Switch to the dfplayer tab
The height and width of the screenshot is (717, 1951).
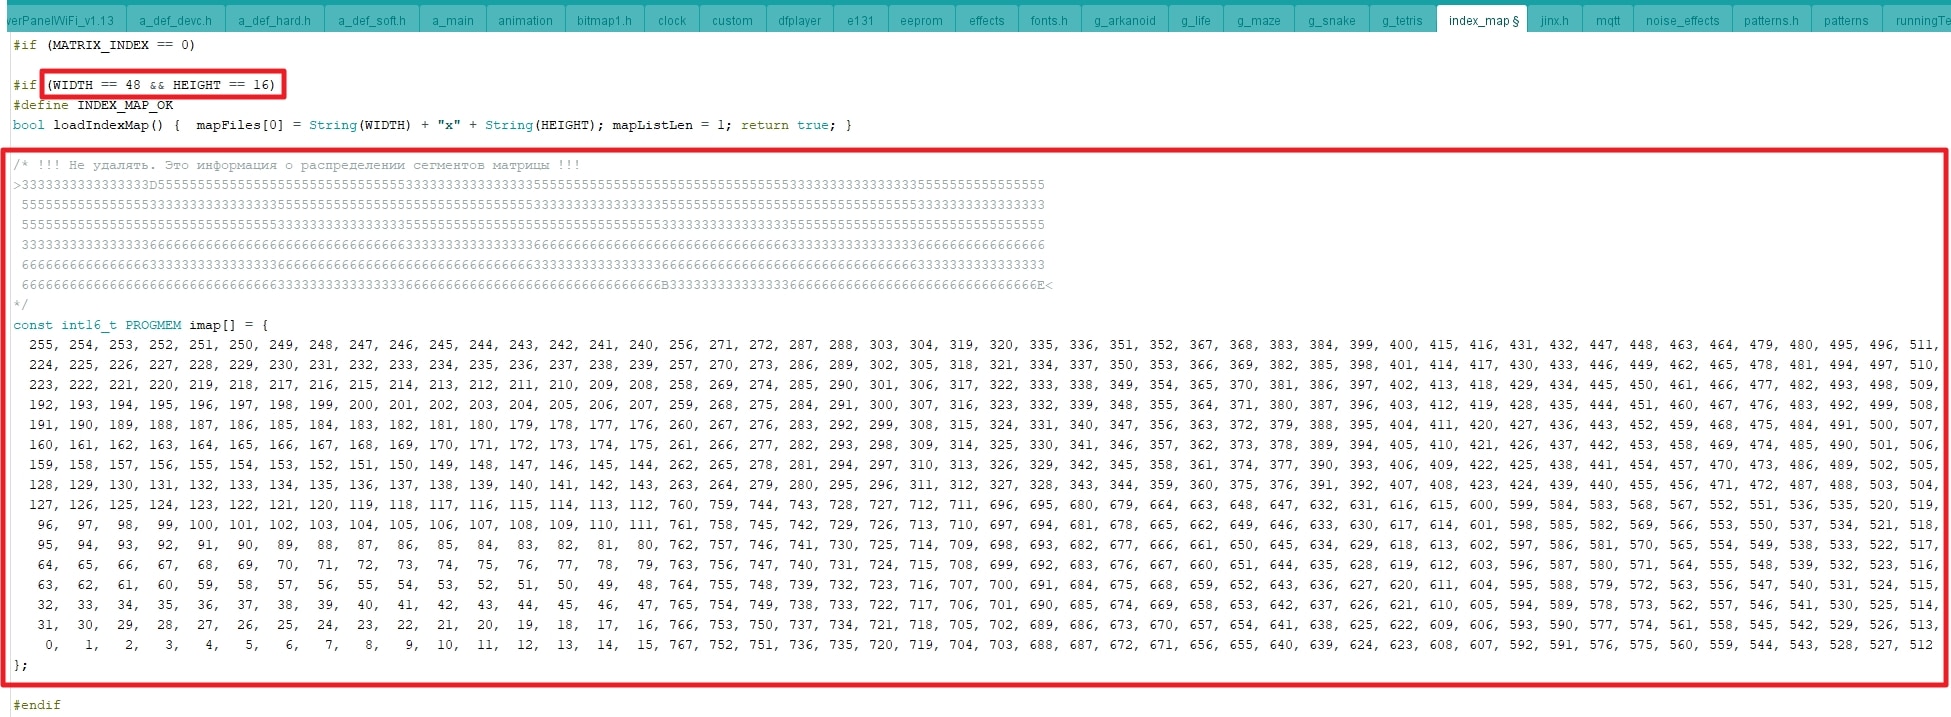tap(800, 20)
